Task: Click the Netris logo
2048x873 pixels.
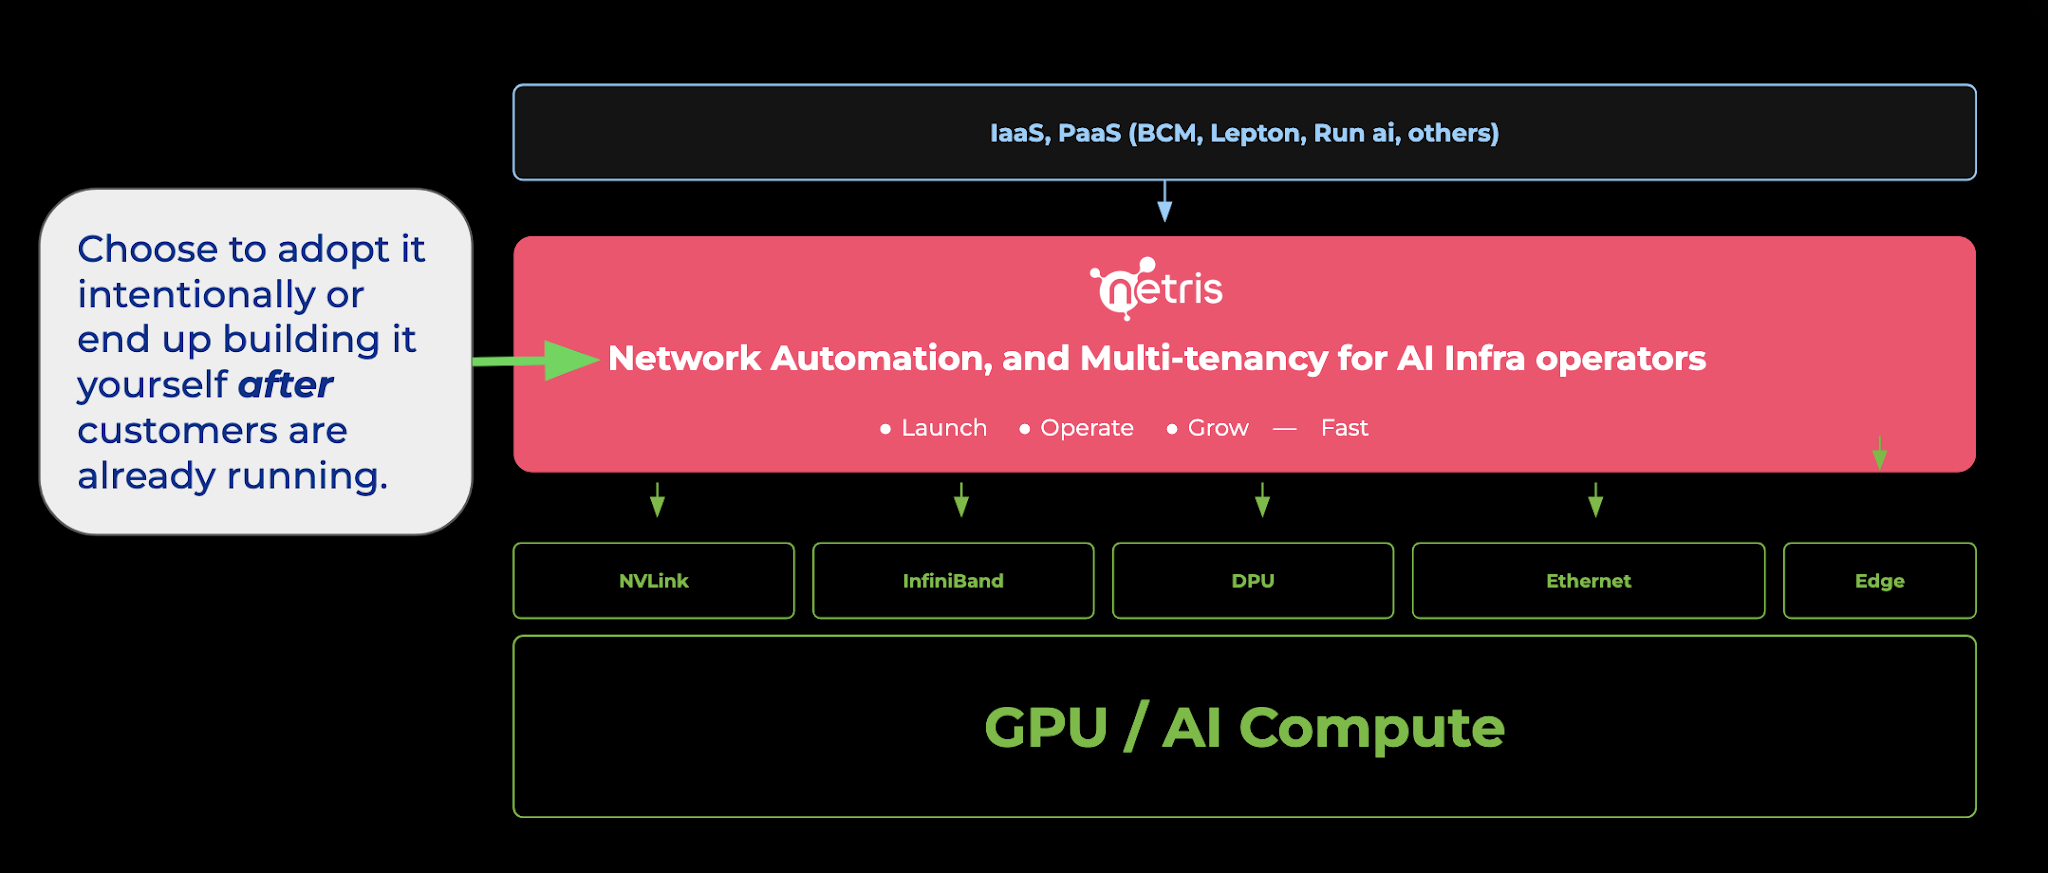Action: [1156, 289]
